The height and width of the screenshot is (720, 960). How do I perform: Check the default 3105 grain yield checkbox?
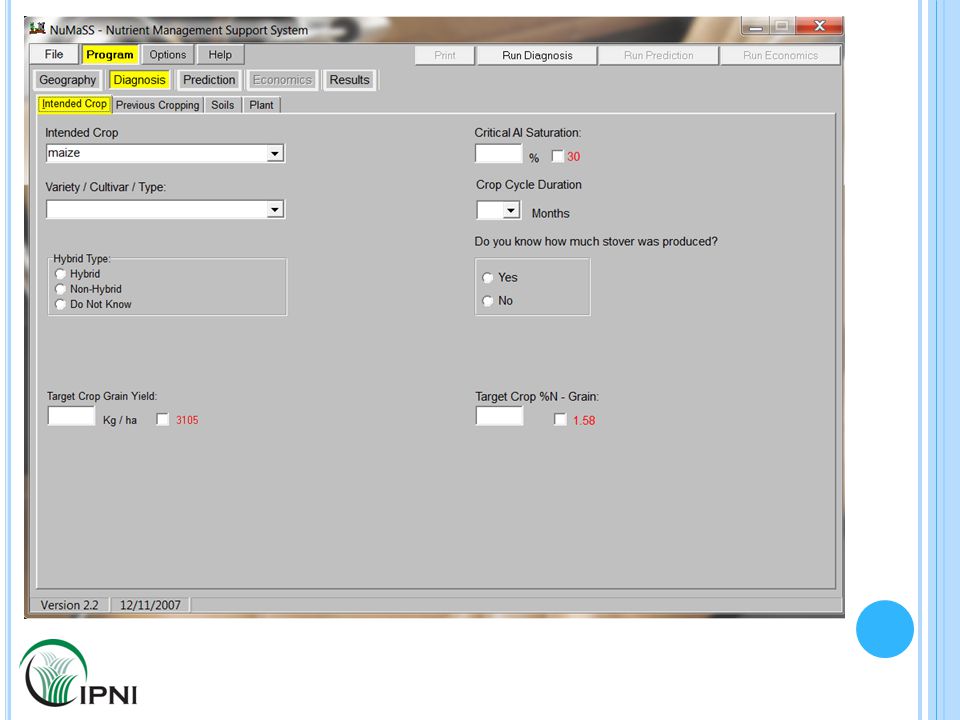[162, 419]
